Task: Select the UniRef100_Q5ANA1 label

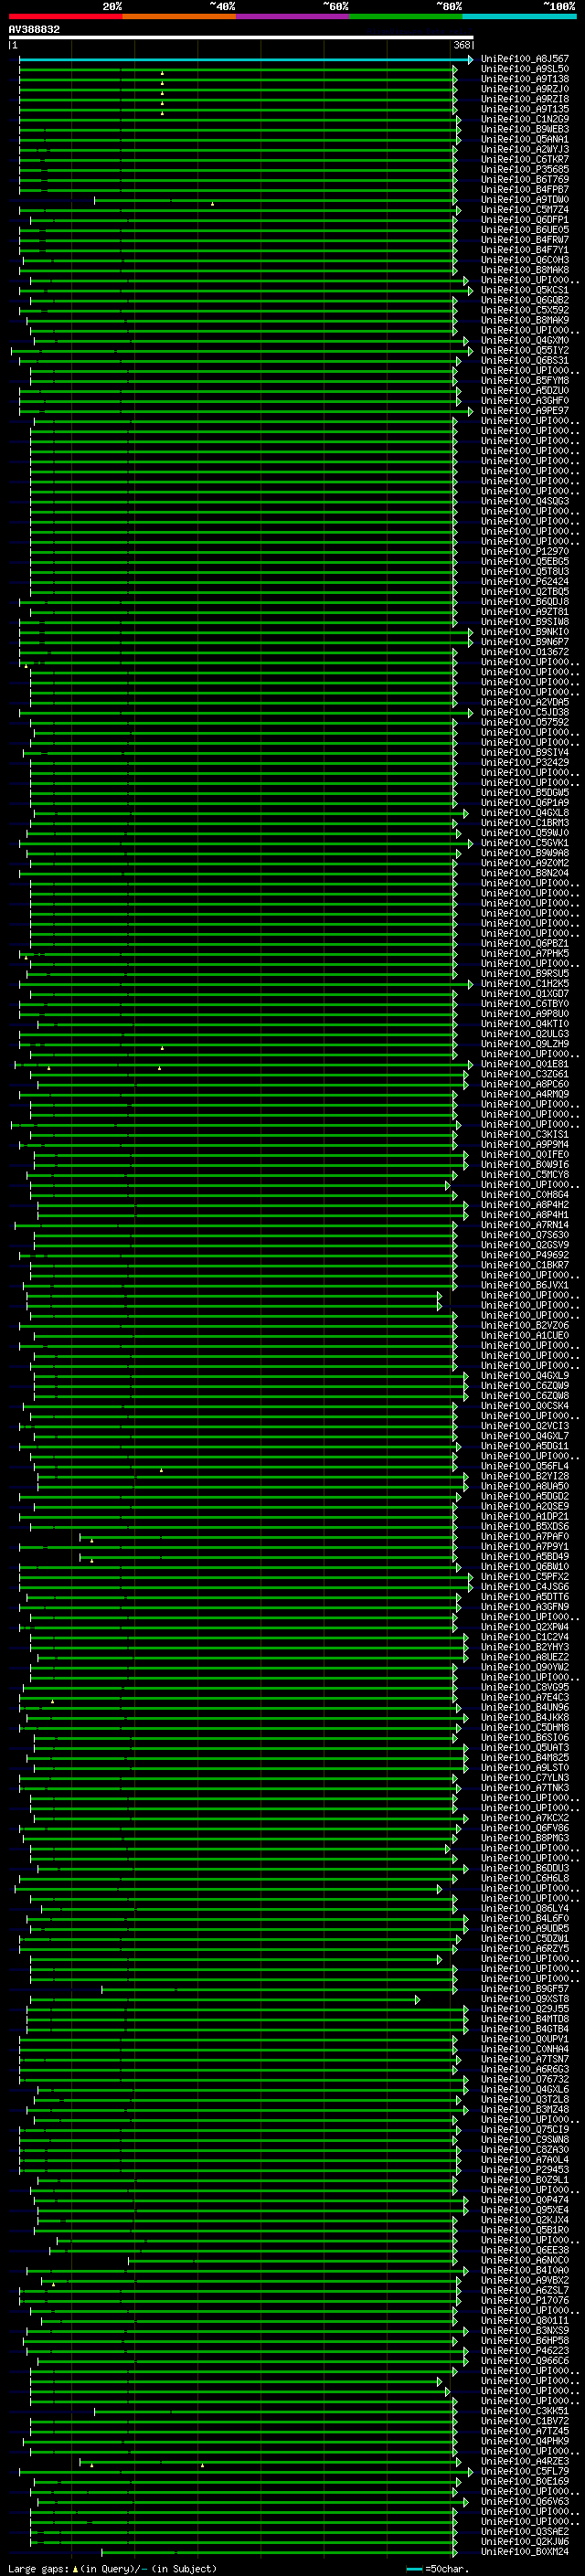Action: [x=525, y=140]
